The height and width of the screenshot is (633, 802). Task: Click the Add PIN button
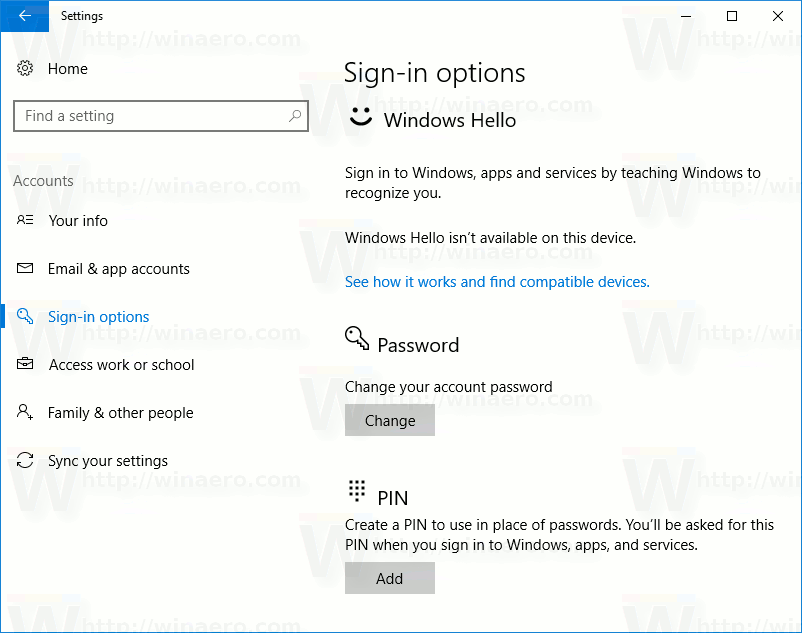(390, 578)
